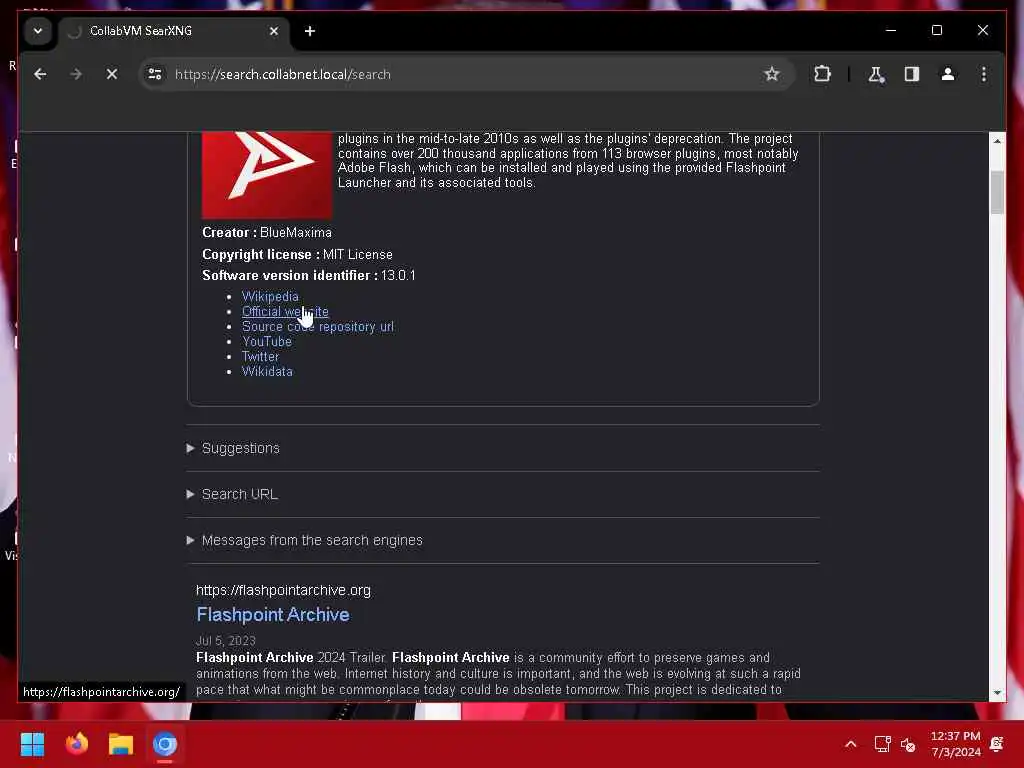This screenshot has height=768, width=1024.
Task: Toggle the browser side panel
Action: coord(912,74)
